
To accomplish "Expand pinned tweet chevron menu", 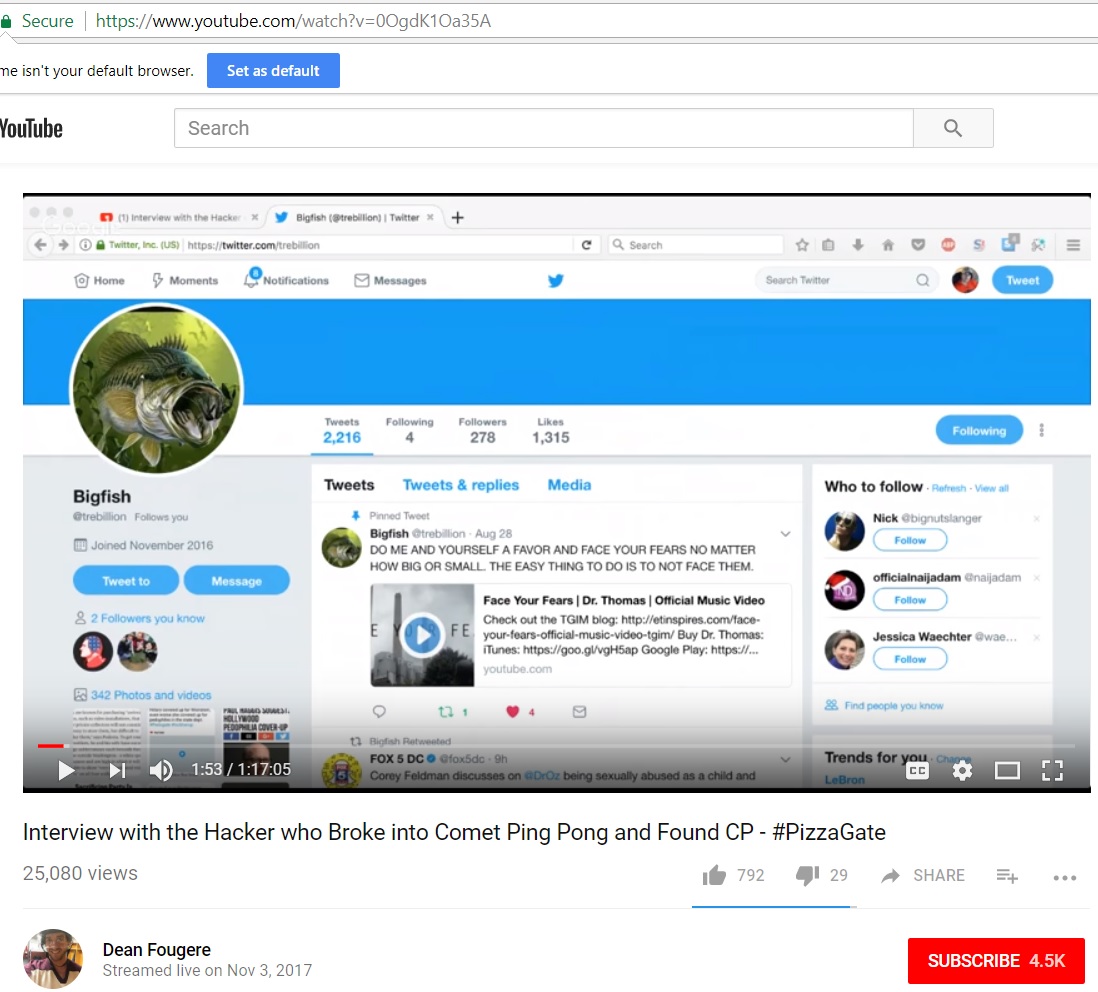I will click(785, 533).
